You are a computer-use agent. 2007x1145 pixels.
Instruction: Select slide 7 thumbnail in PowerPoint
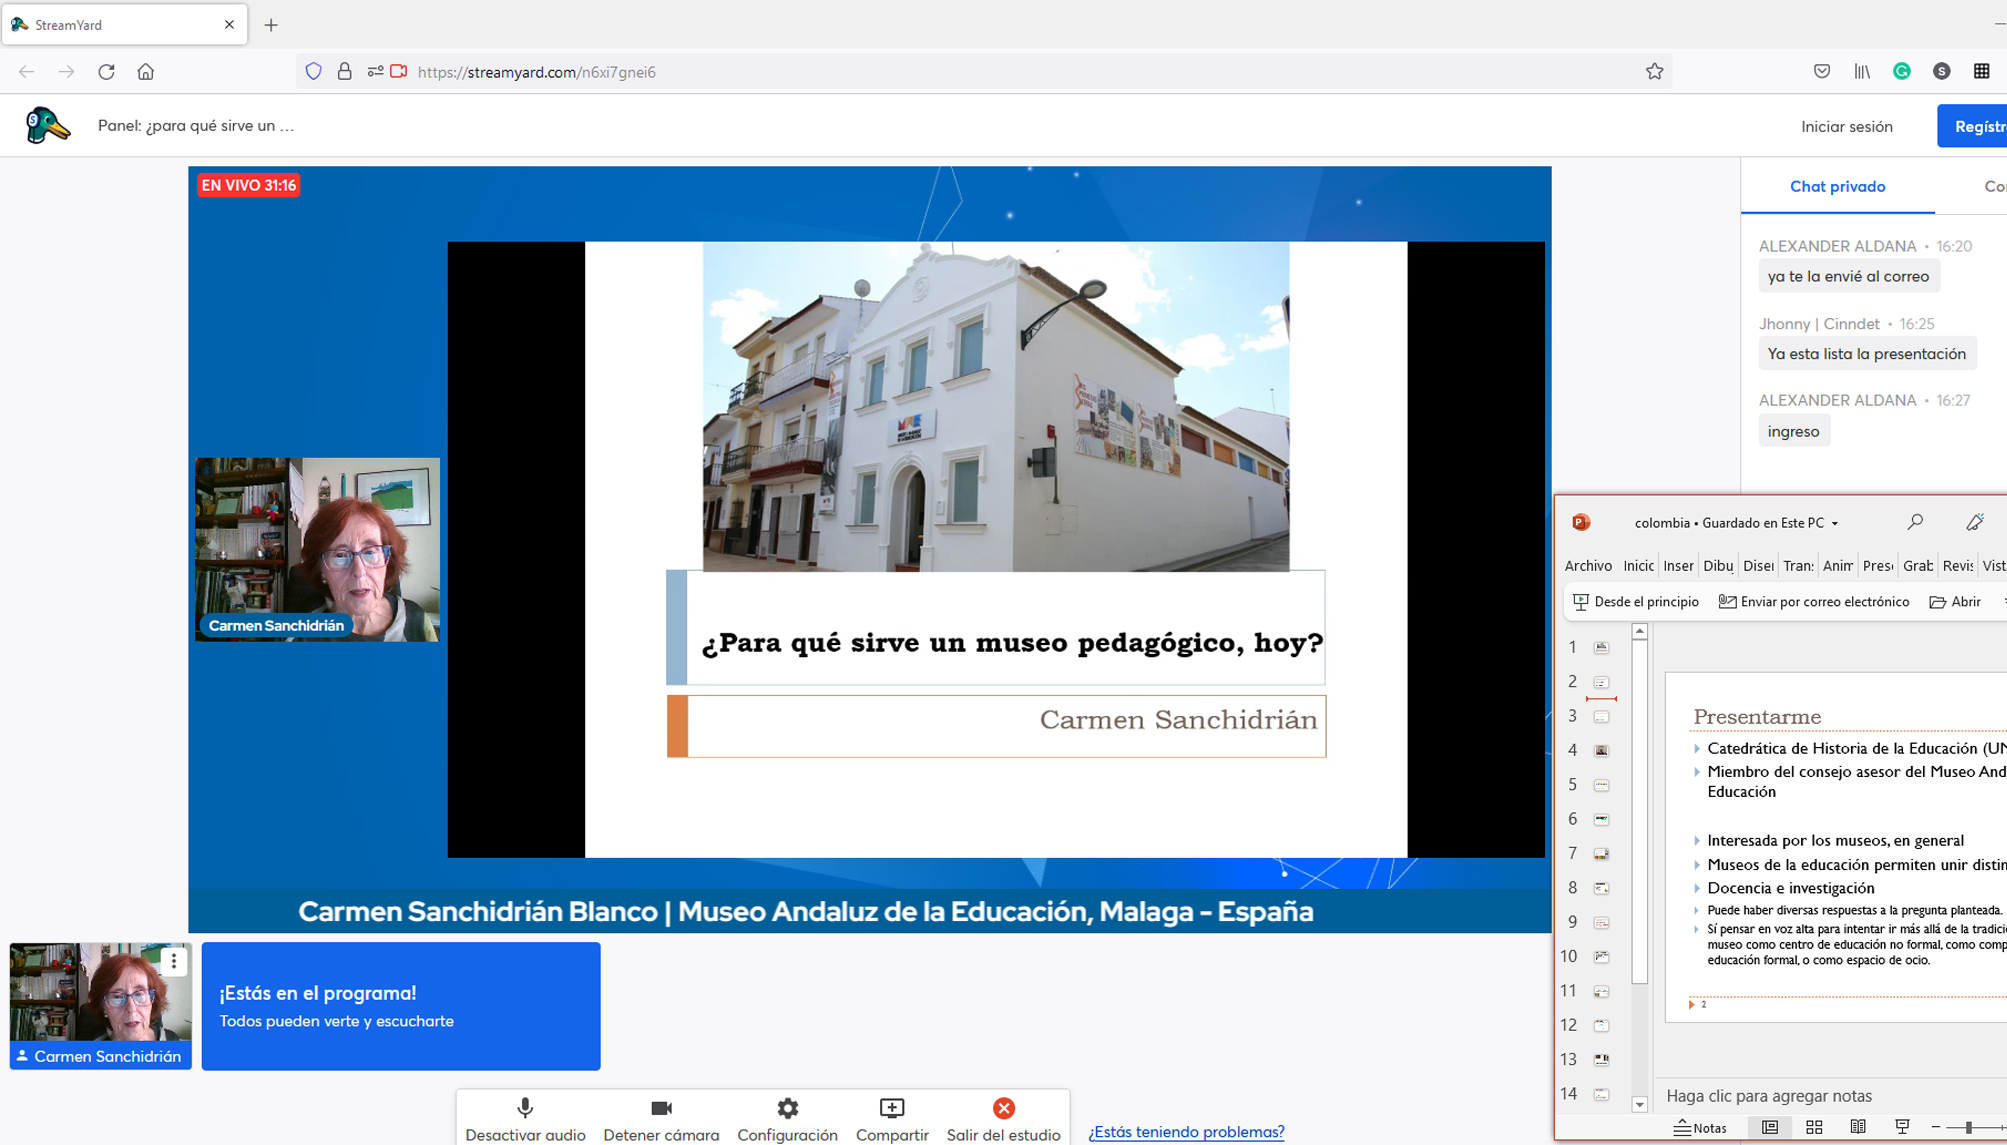point(1601,854)
